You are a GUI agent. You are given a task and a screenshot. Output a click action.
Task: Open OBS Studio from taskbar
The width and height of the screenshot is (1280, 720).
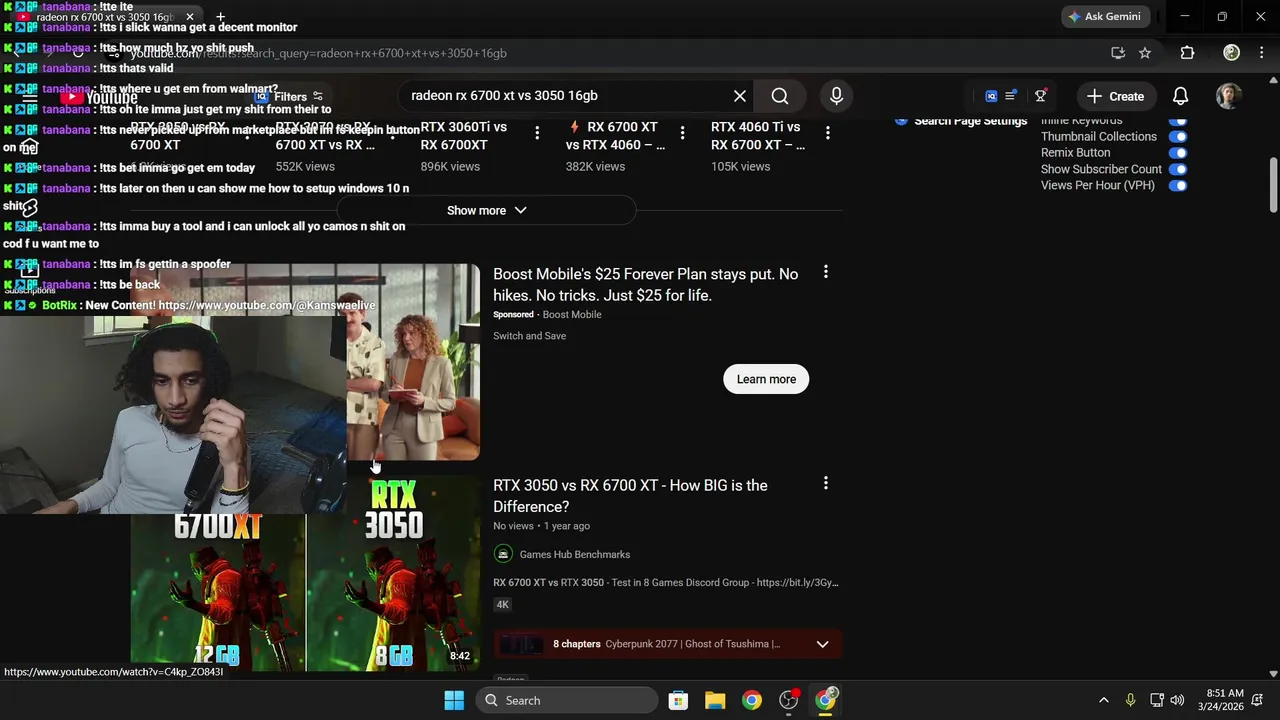[789, 700]
